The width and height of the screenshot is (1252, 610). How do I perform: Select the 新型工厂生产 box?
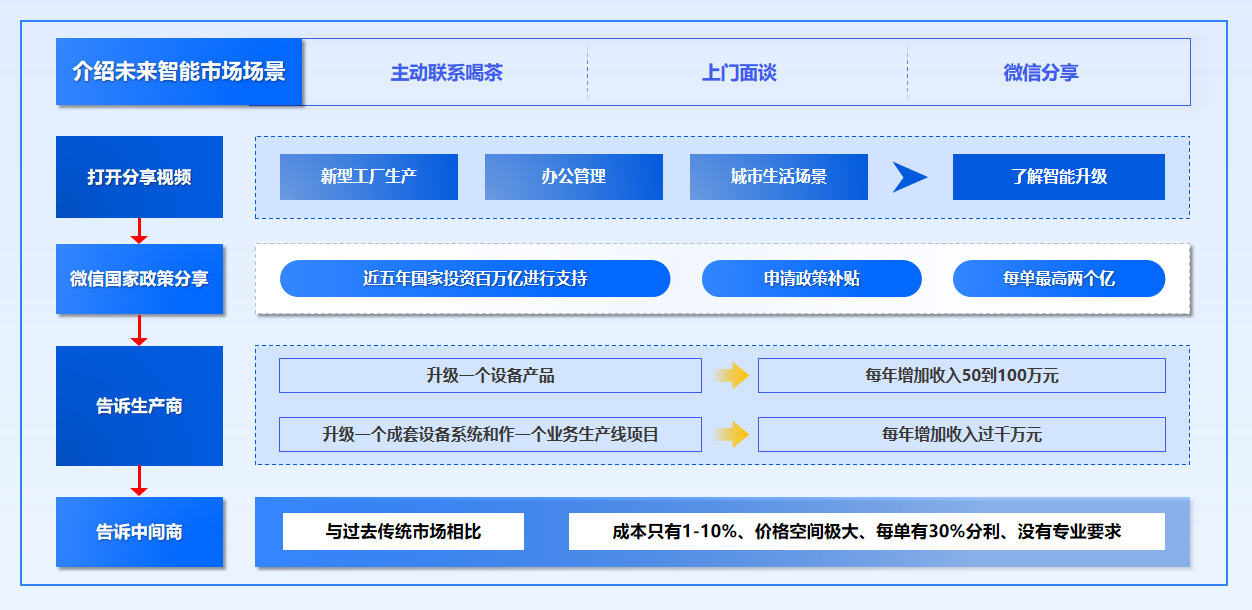click(368, 177)
